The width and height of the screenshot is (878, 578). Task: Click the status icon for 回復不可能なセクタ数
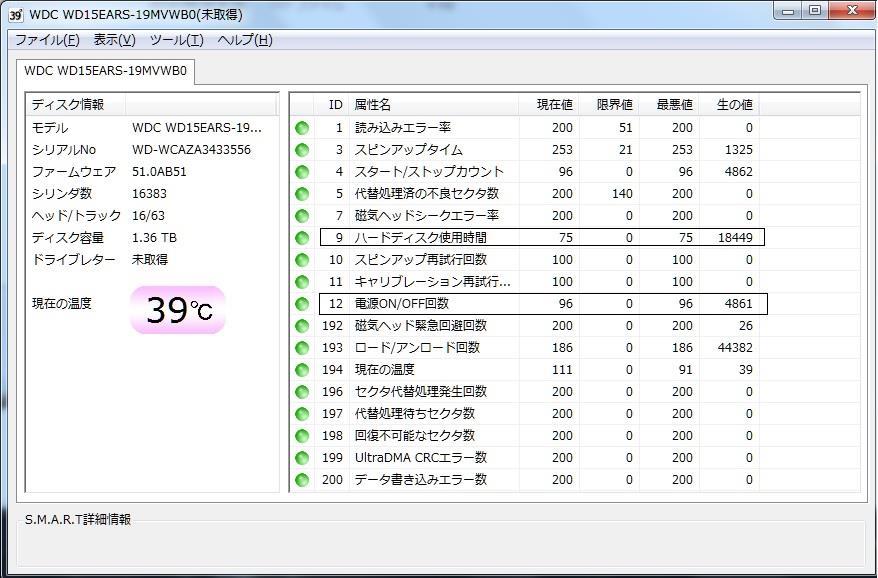(x=302, y=436)
